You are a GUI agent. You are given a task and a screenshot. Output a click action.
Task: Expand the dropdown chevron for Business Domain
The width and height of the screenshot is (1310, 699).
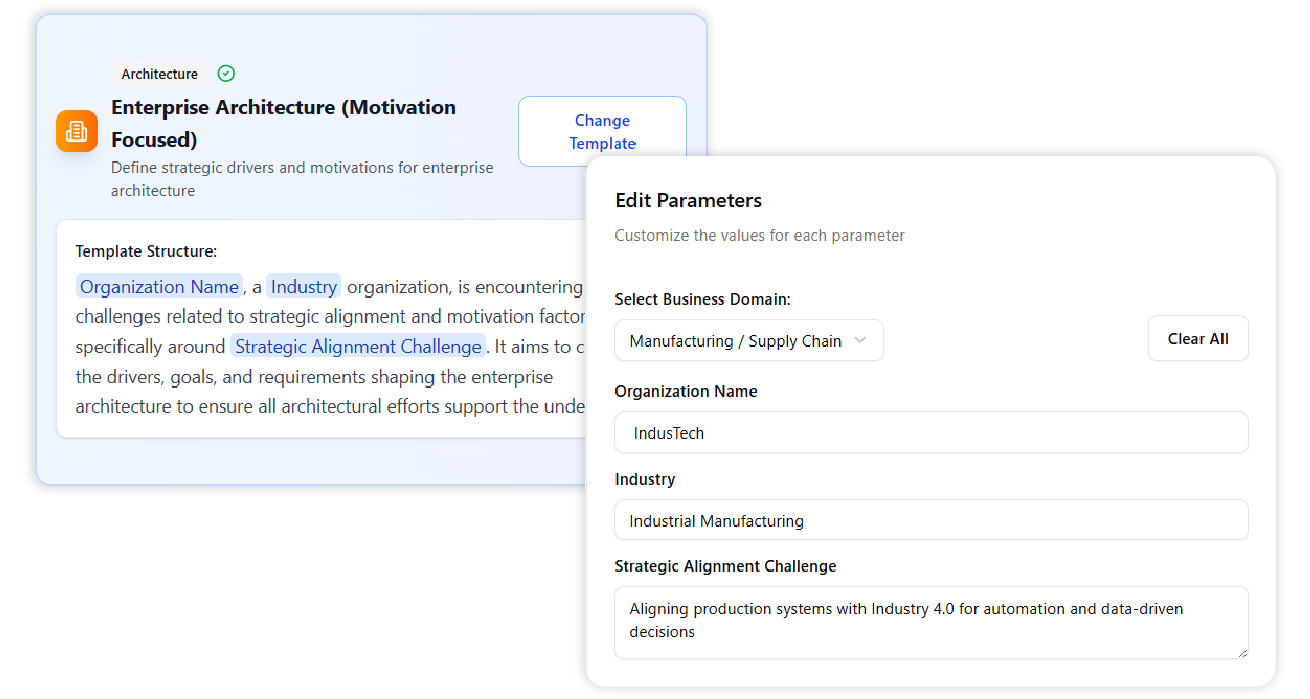coord(860,341)
